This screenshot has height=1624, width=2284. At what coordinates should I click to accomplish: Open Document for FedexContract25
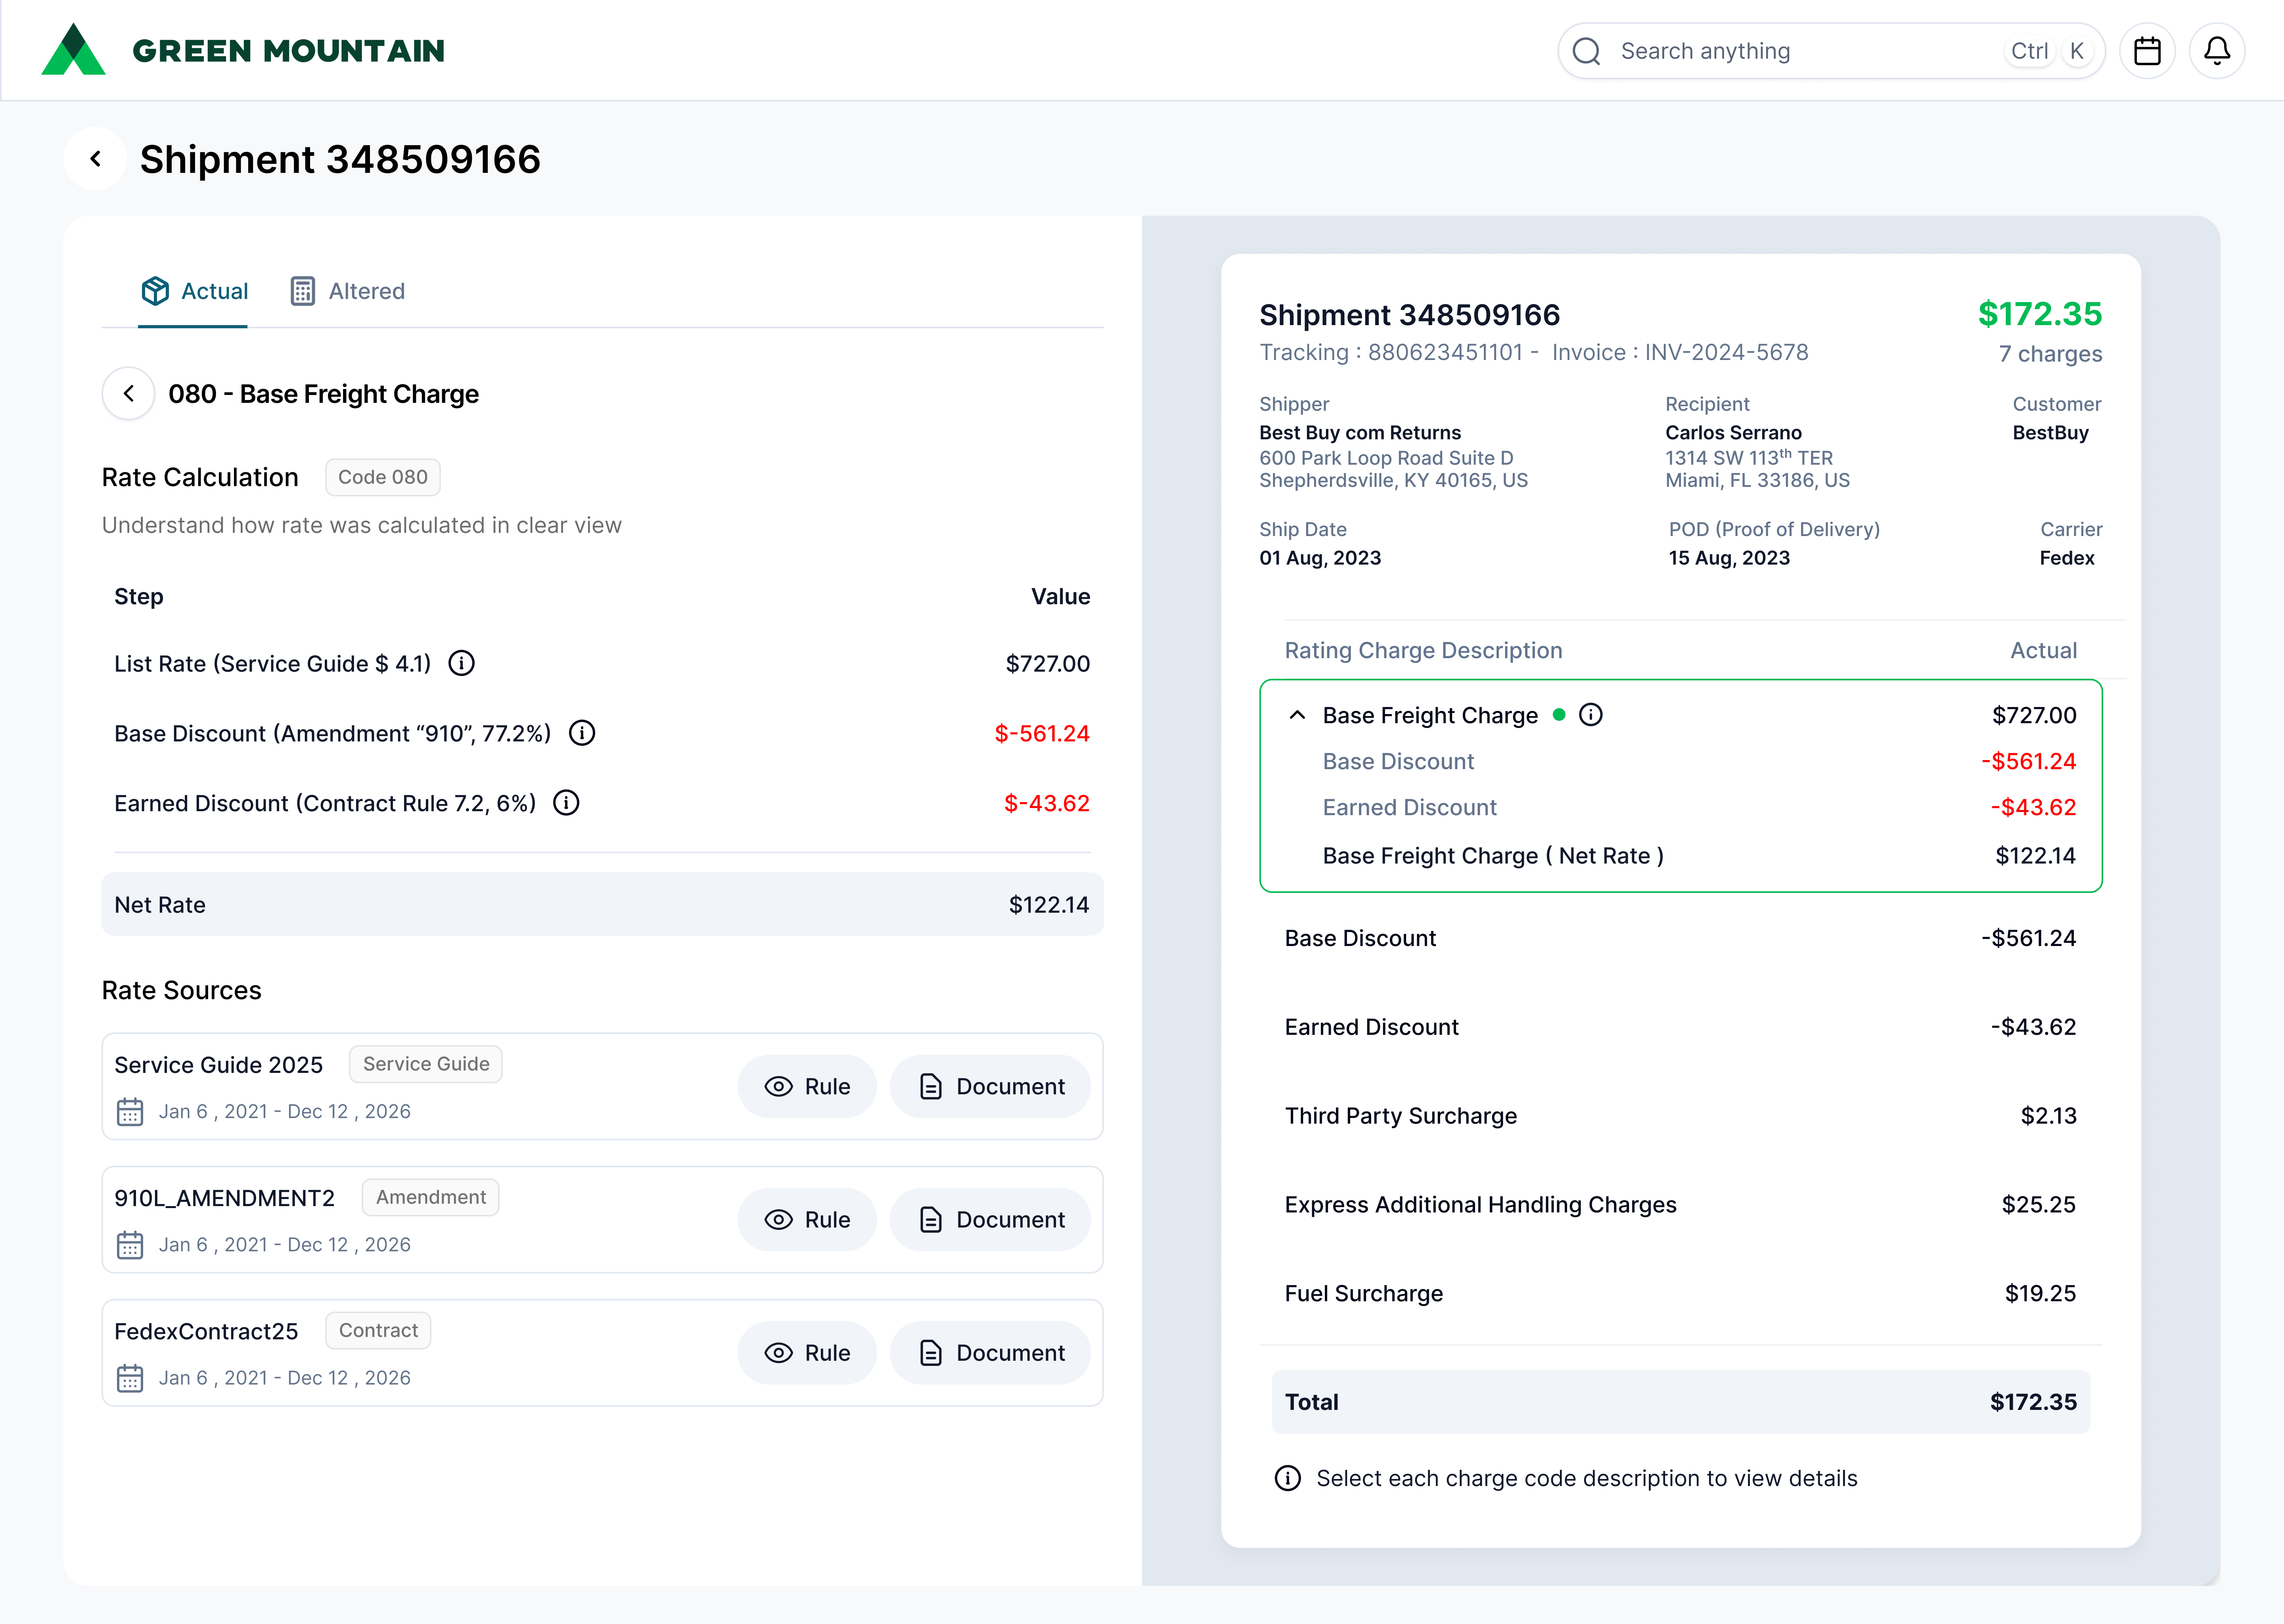coord(990,1352)
